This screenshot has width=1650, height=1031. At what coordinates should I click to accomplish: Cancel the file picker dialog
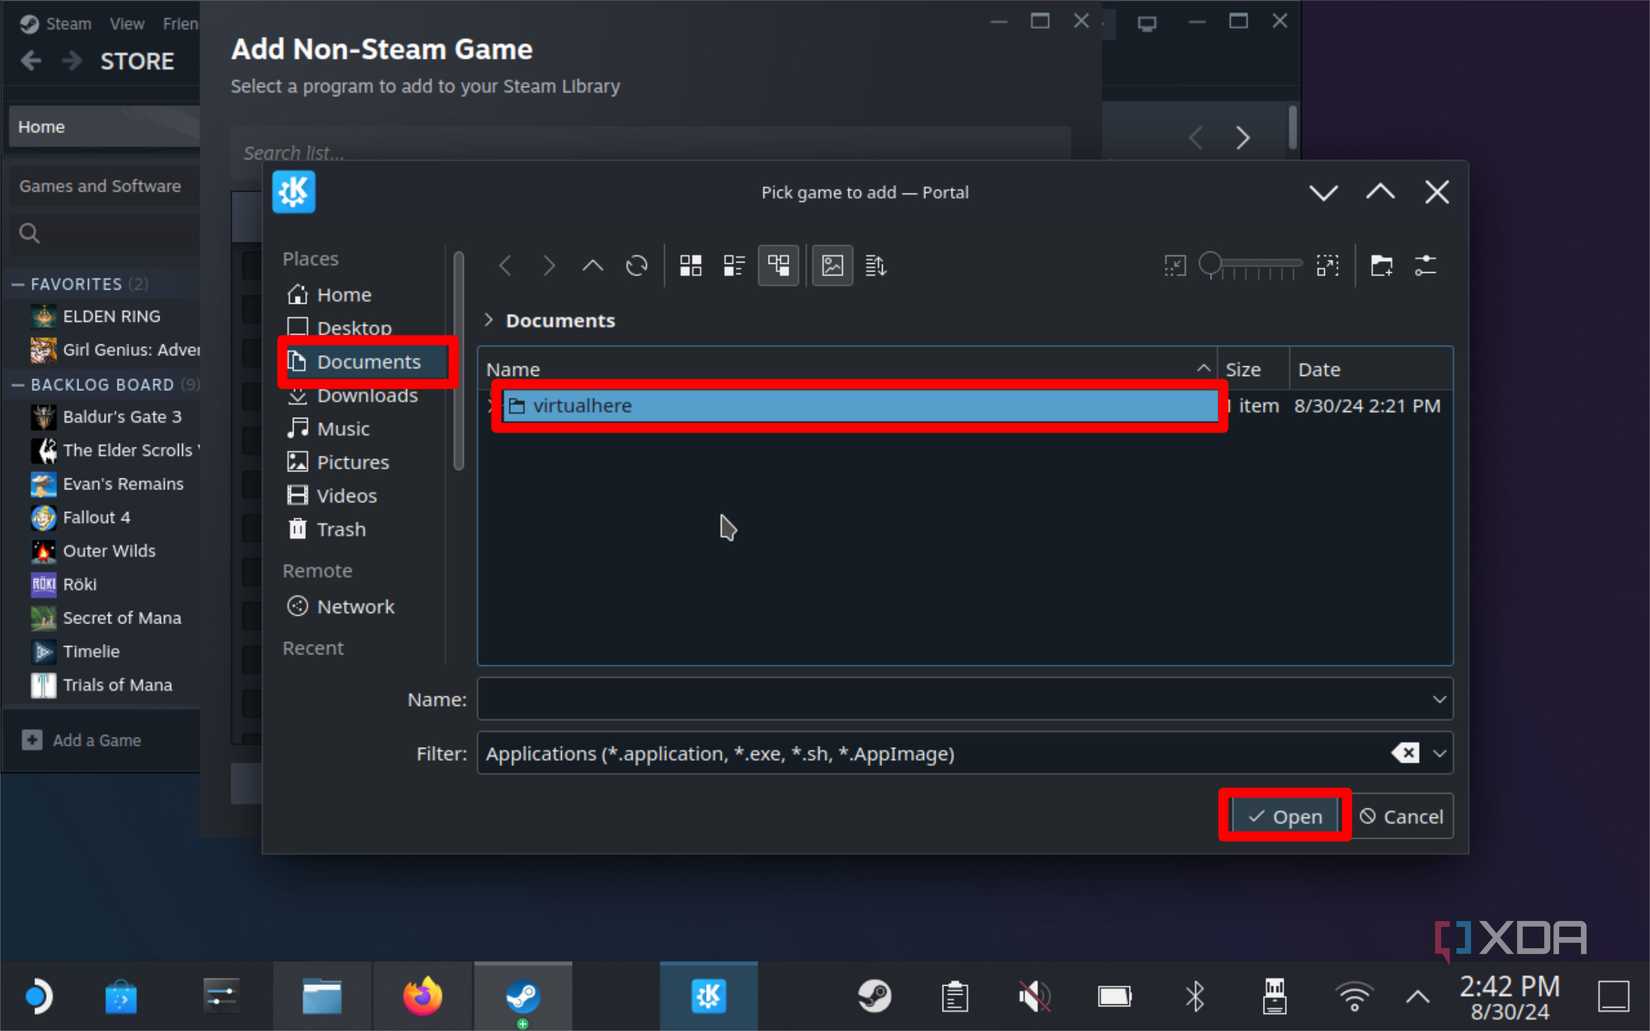(x=1400, y=816)
